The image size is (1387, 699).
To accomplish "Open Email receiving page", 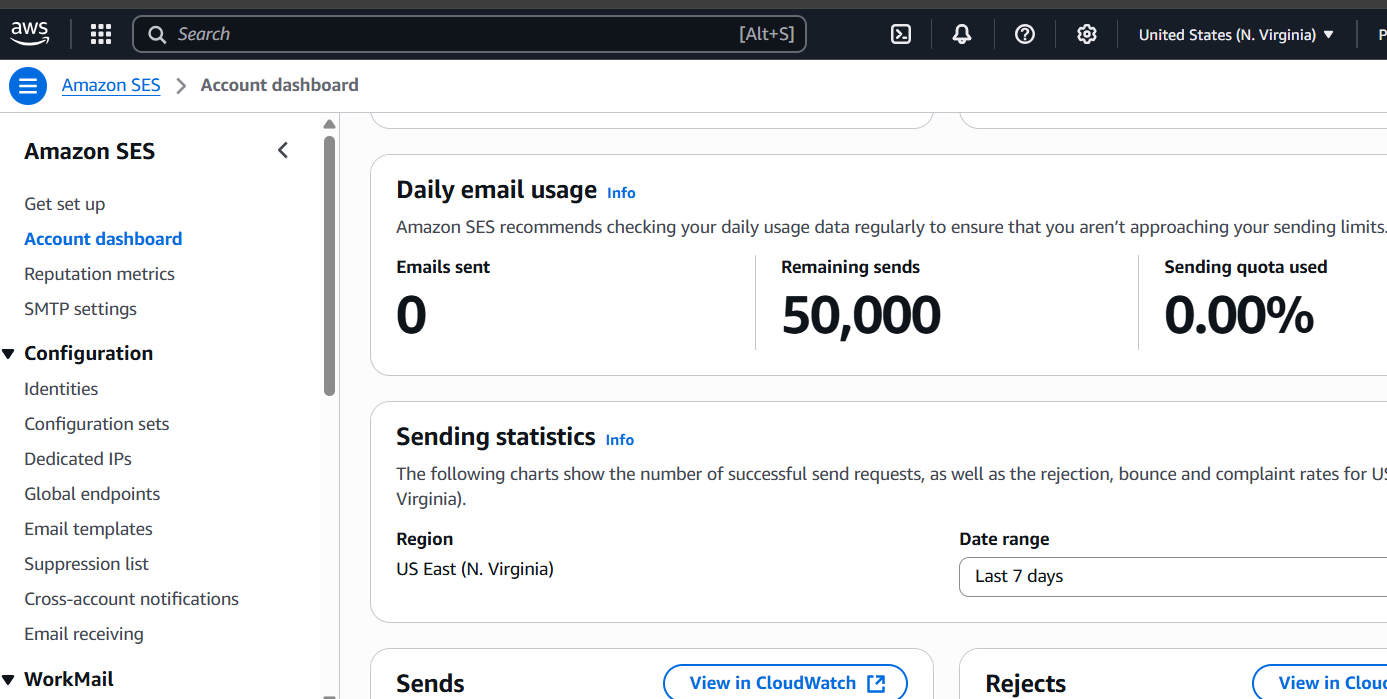I will tap(84, 634).
